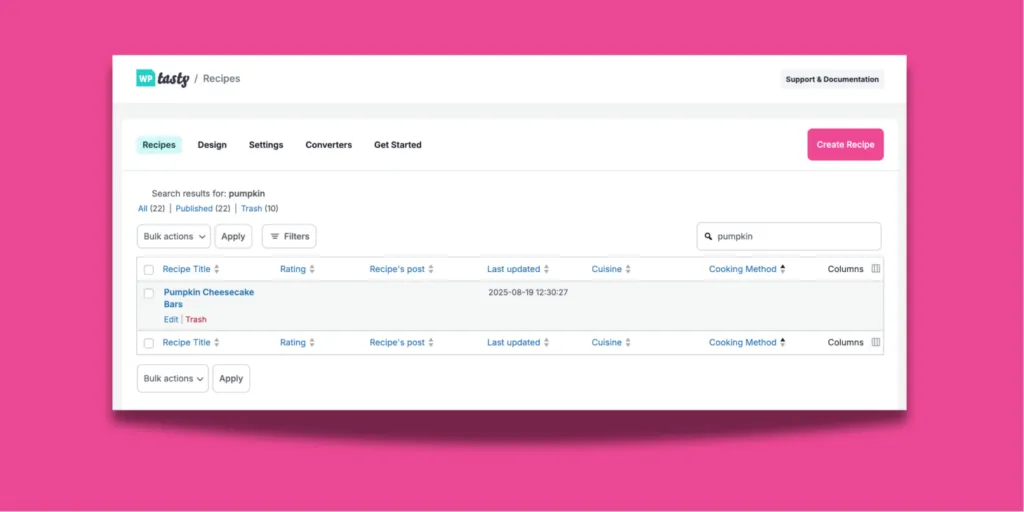
Task: Sort by Last updated in header
Action: 513,269
